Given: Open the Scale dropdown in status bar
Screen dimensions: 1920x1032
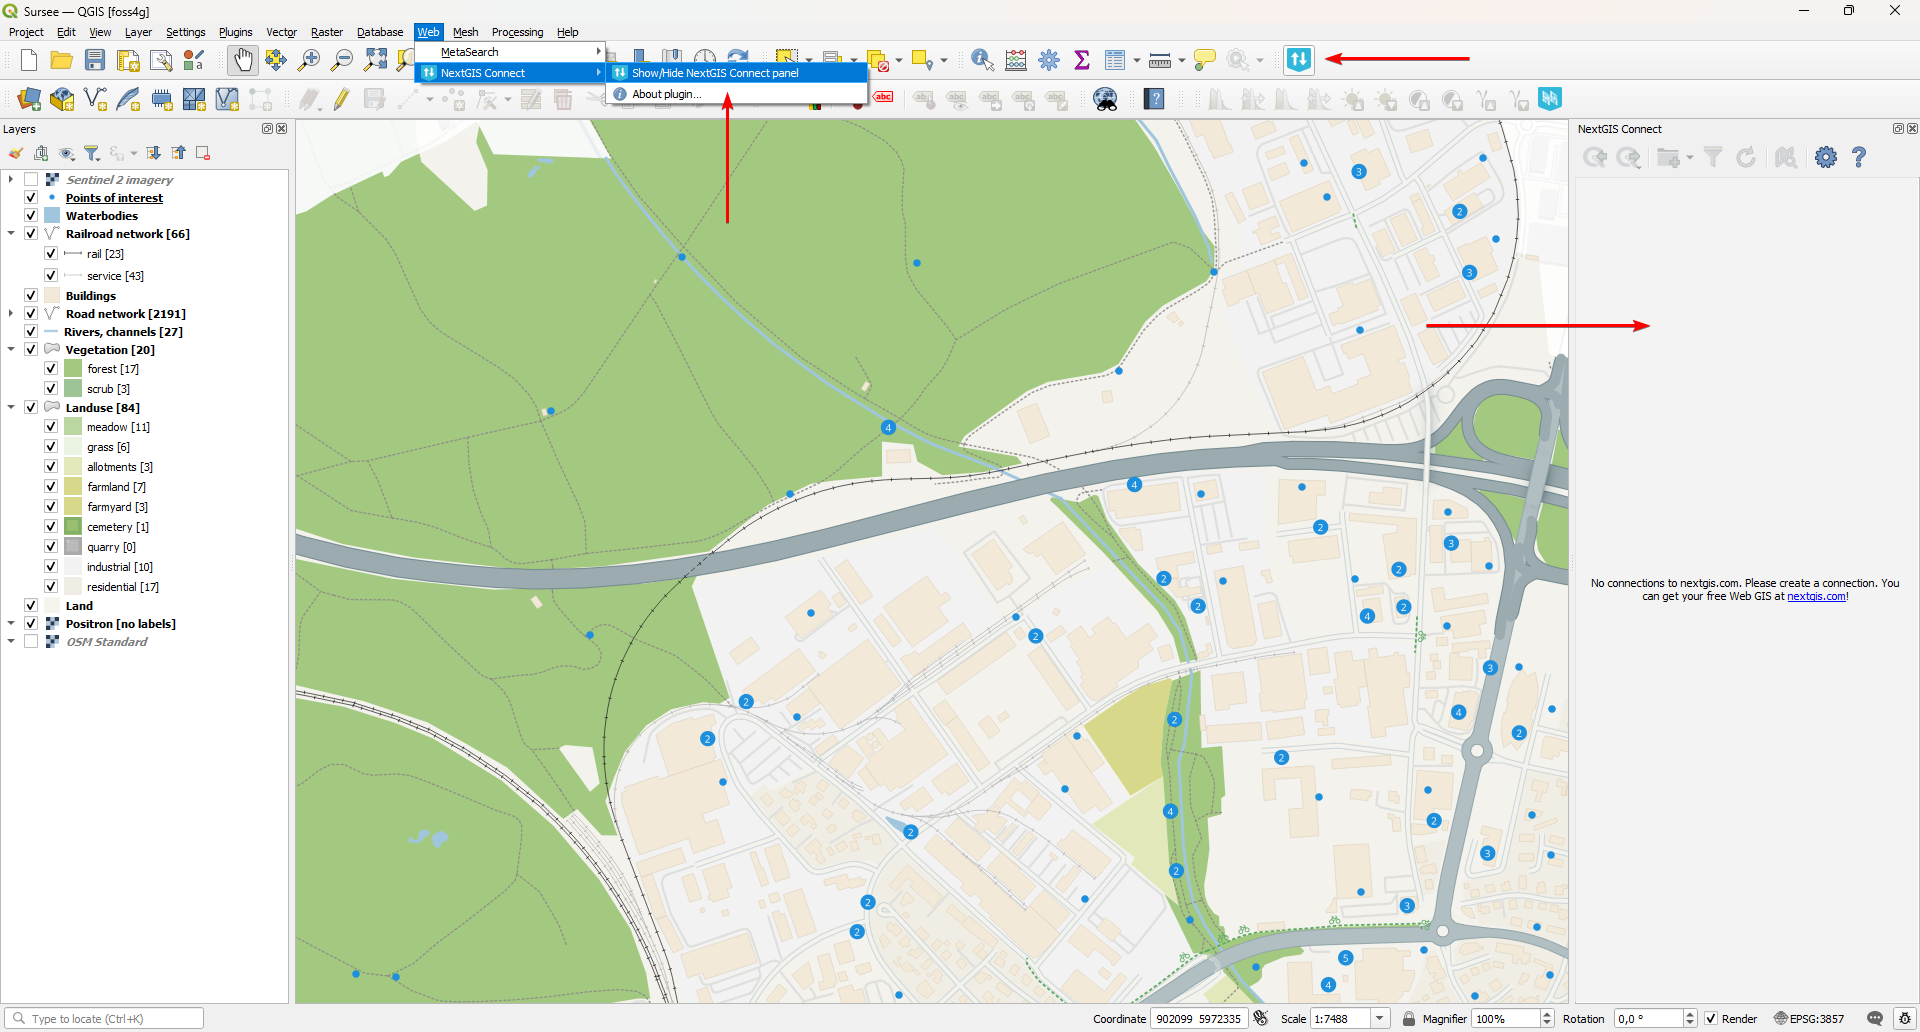Looking at the screenshot, I should (1380, 1019).
